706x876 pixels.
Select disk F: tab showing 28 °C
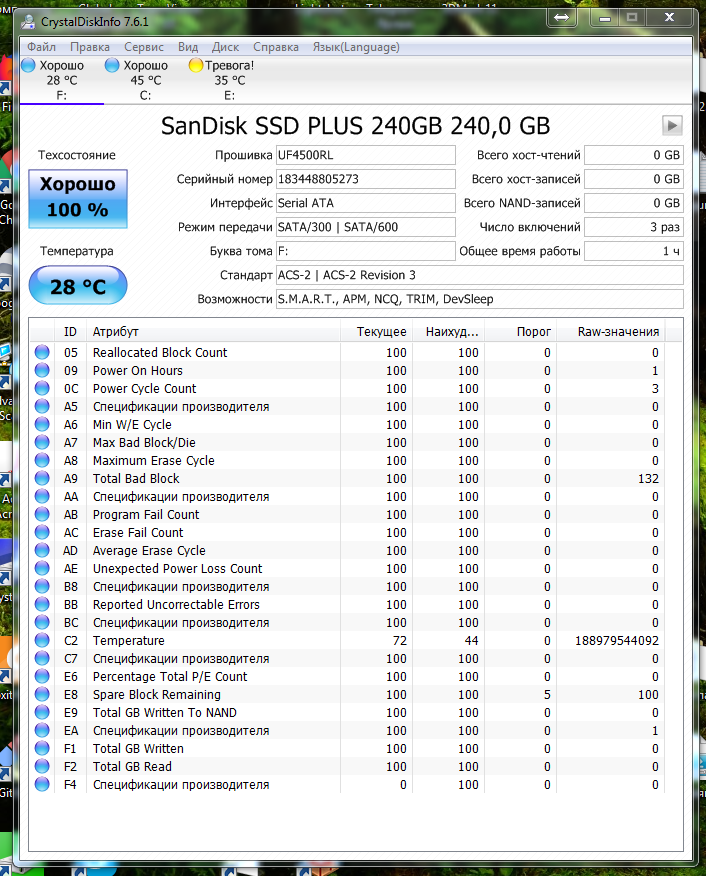61,80
